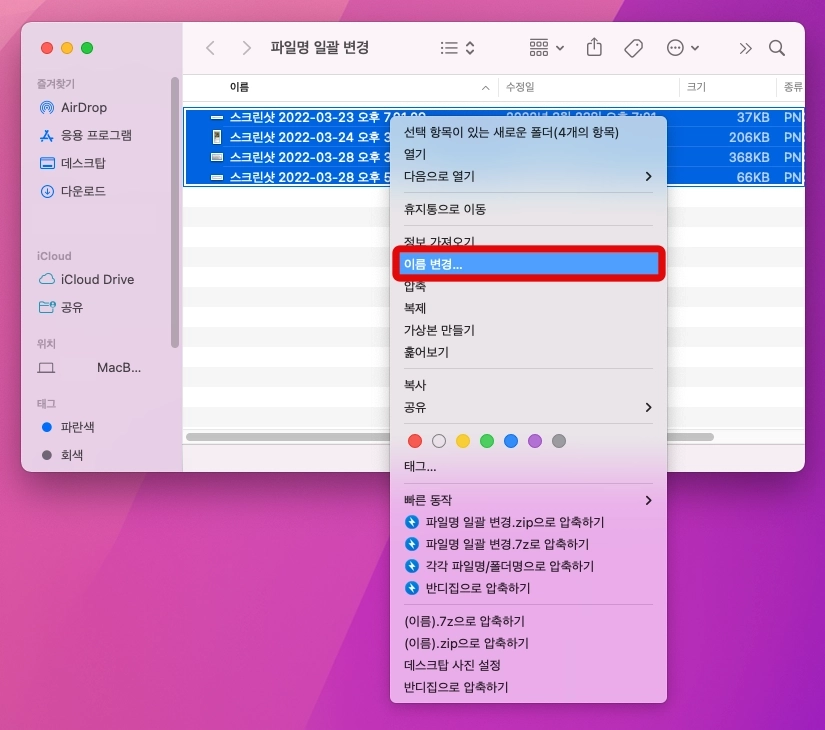Click the search magnifier icon
This screenshot has height=730, width=825.
coord(777,48)
